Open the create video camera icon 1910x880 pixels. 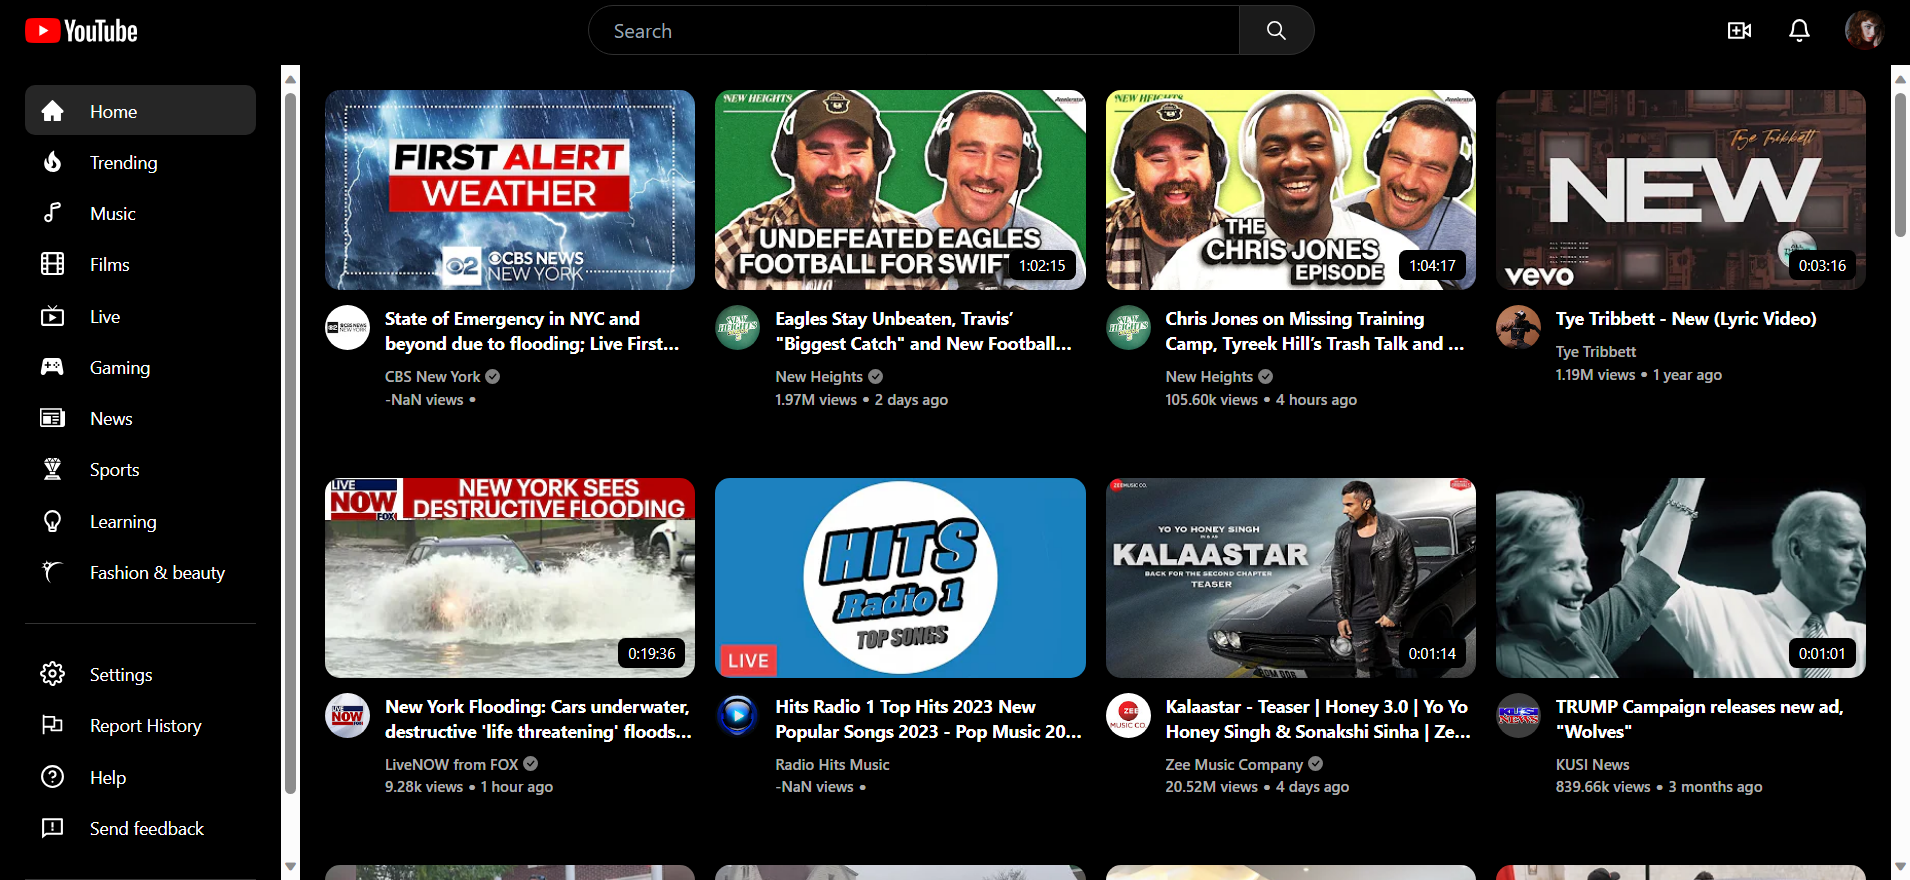[1739, 30]
